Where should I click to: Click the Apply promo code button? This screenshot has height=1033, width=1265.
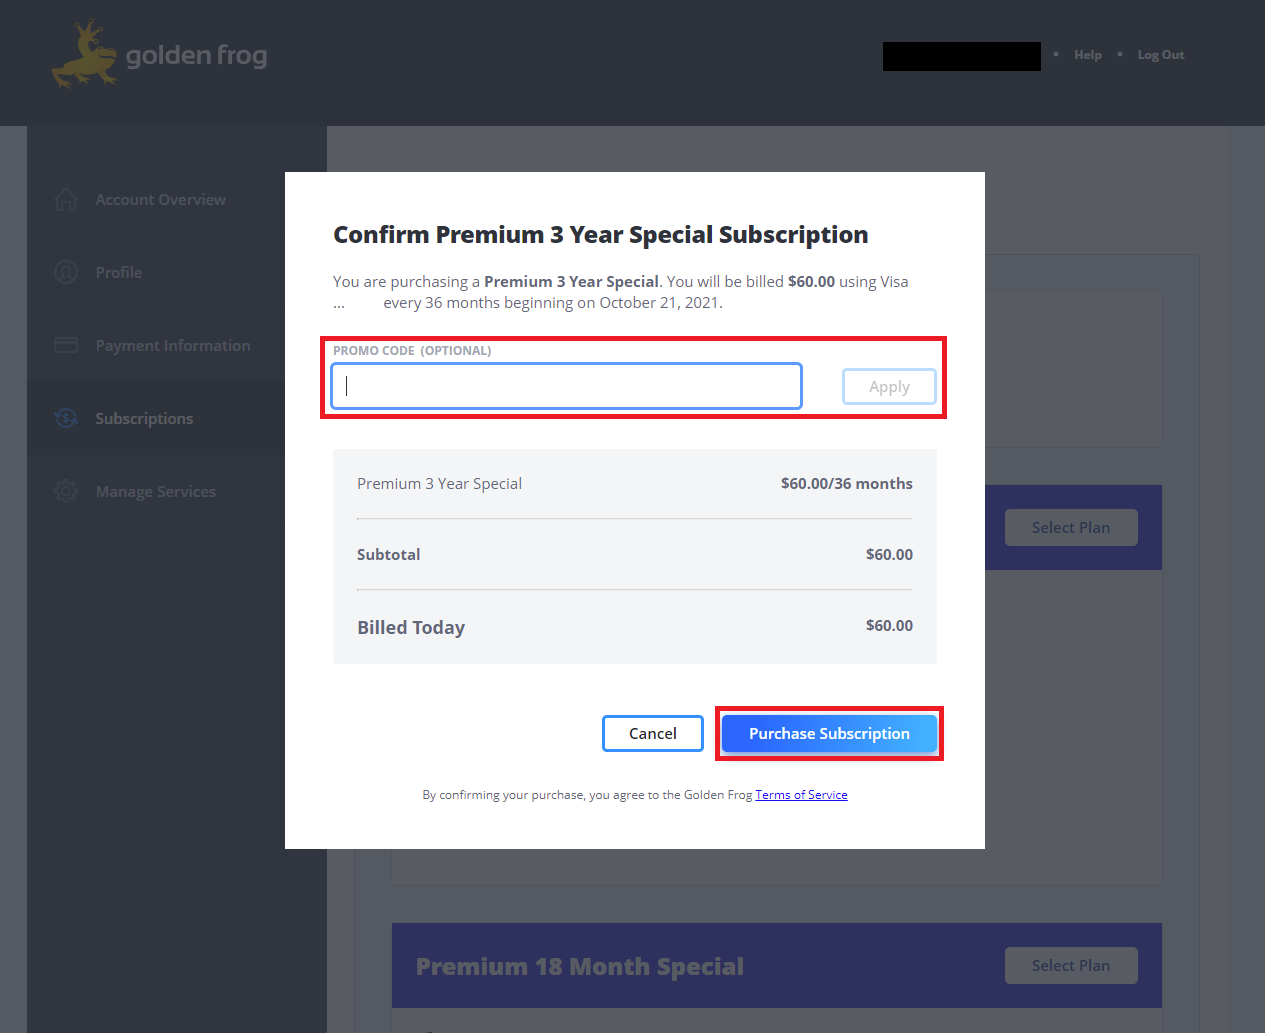tap(889, 386)
